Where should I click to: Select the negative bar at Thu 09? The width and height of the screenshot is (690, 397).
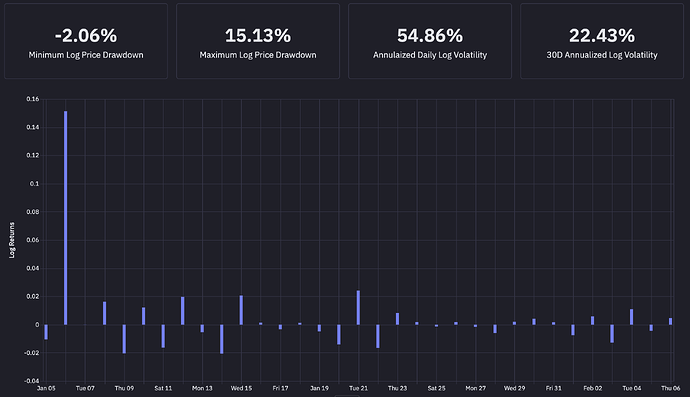124,339
